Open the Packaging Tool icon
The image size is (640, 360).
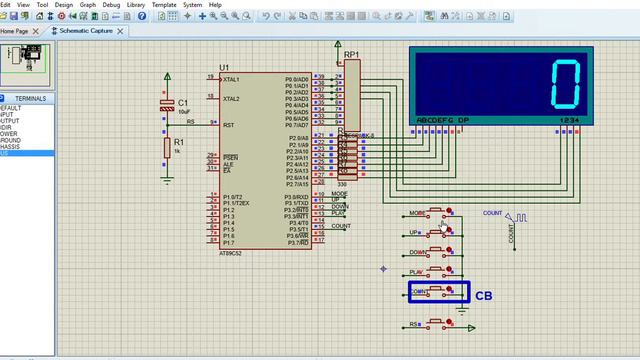pyautogui.click(x=398, y=16)
